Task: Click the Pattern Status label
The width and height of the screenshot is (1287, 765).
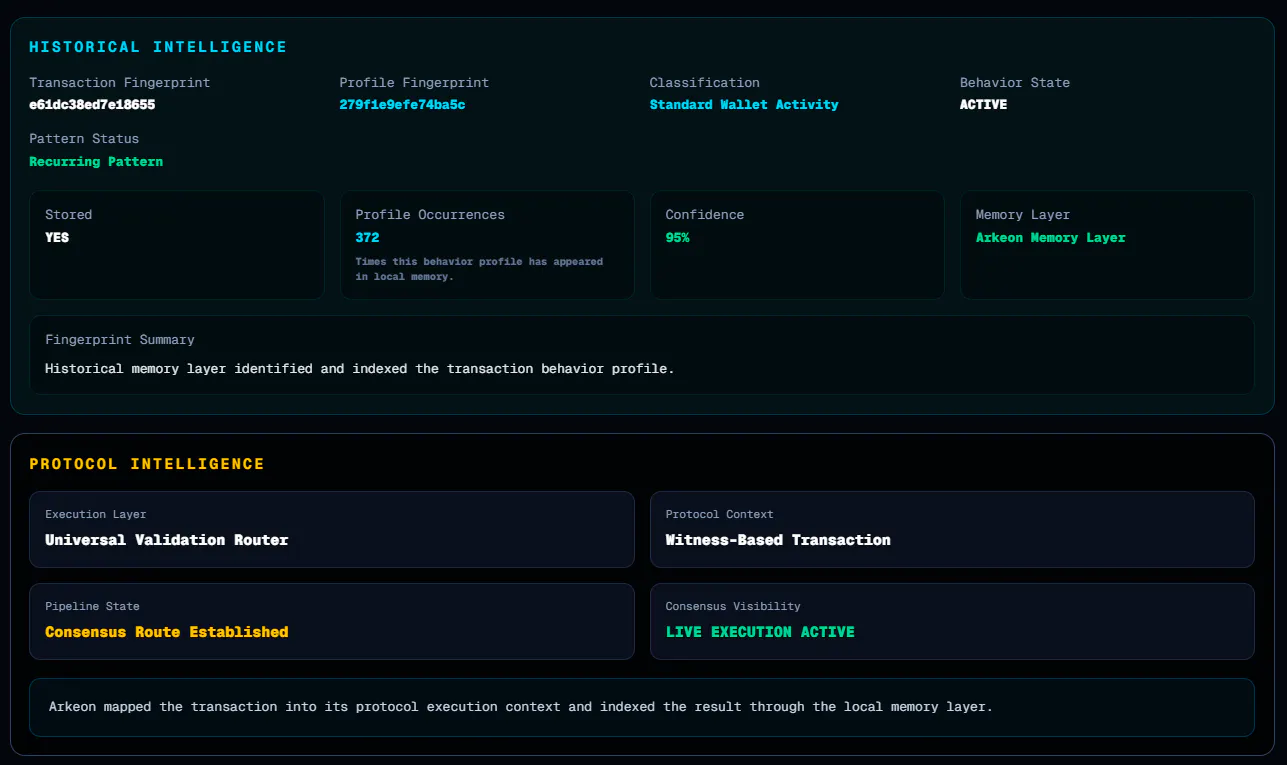Action: click(x=84, y=139)
